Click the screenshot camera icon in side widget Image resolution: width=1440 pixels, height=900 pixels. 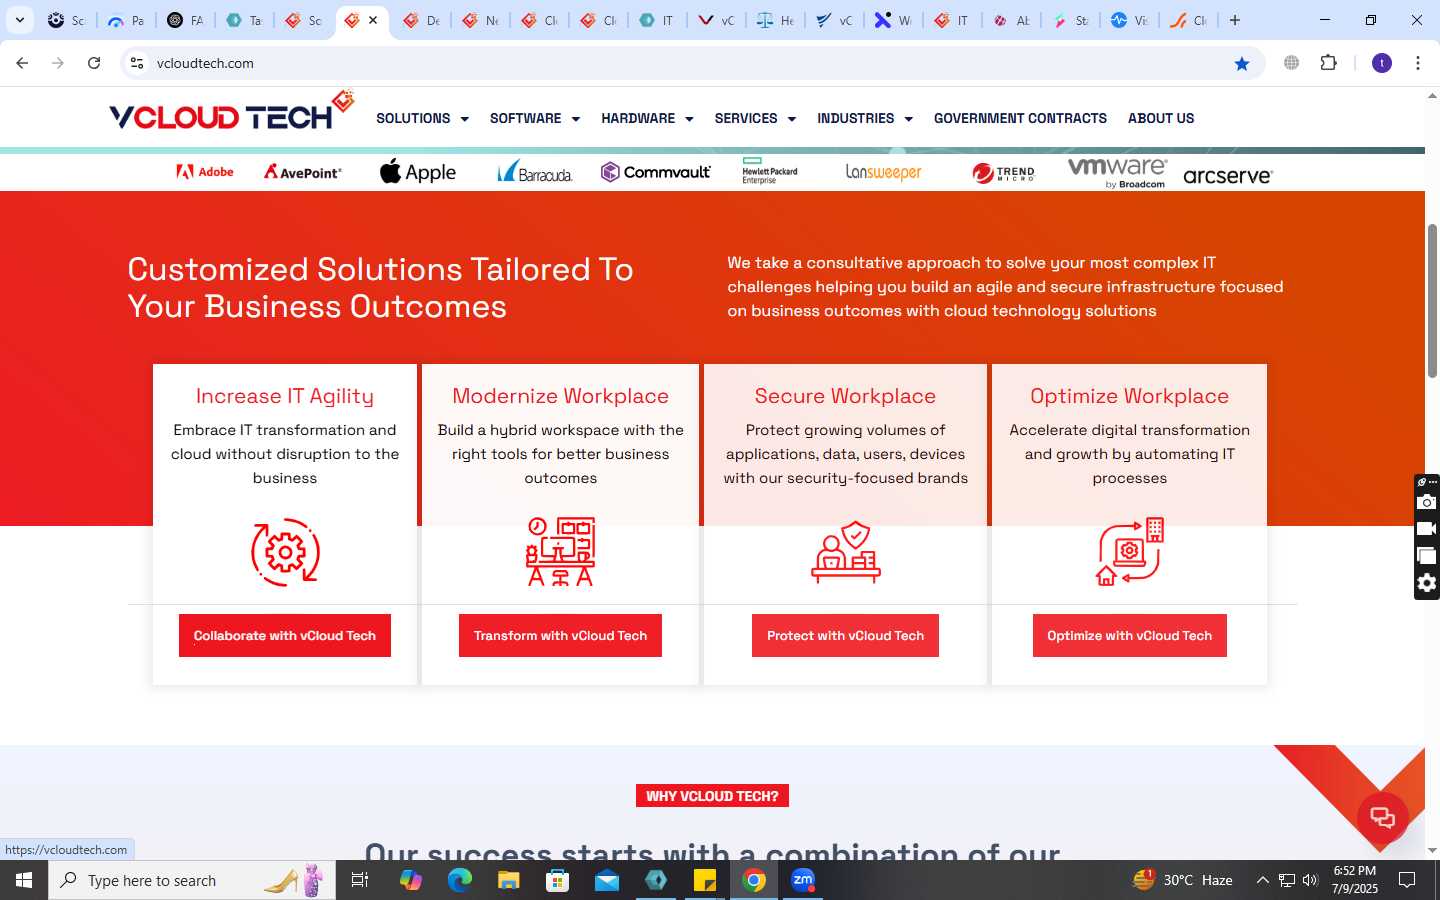point(1427,502)
